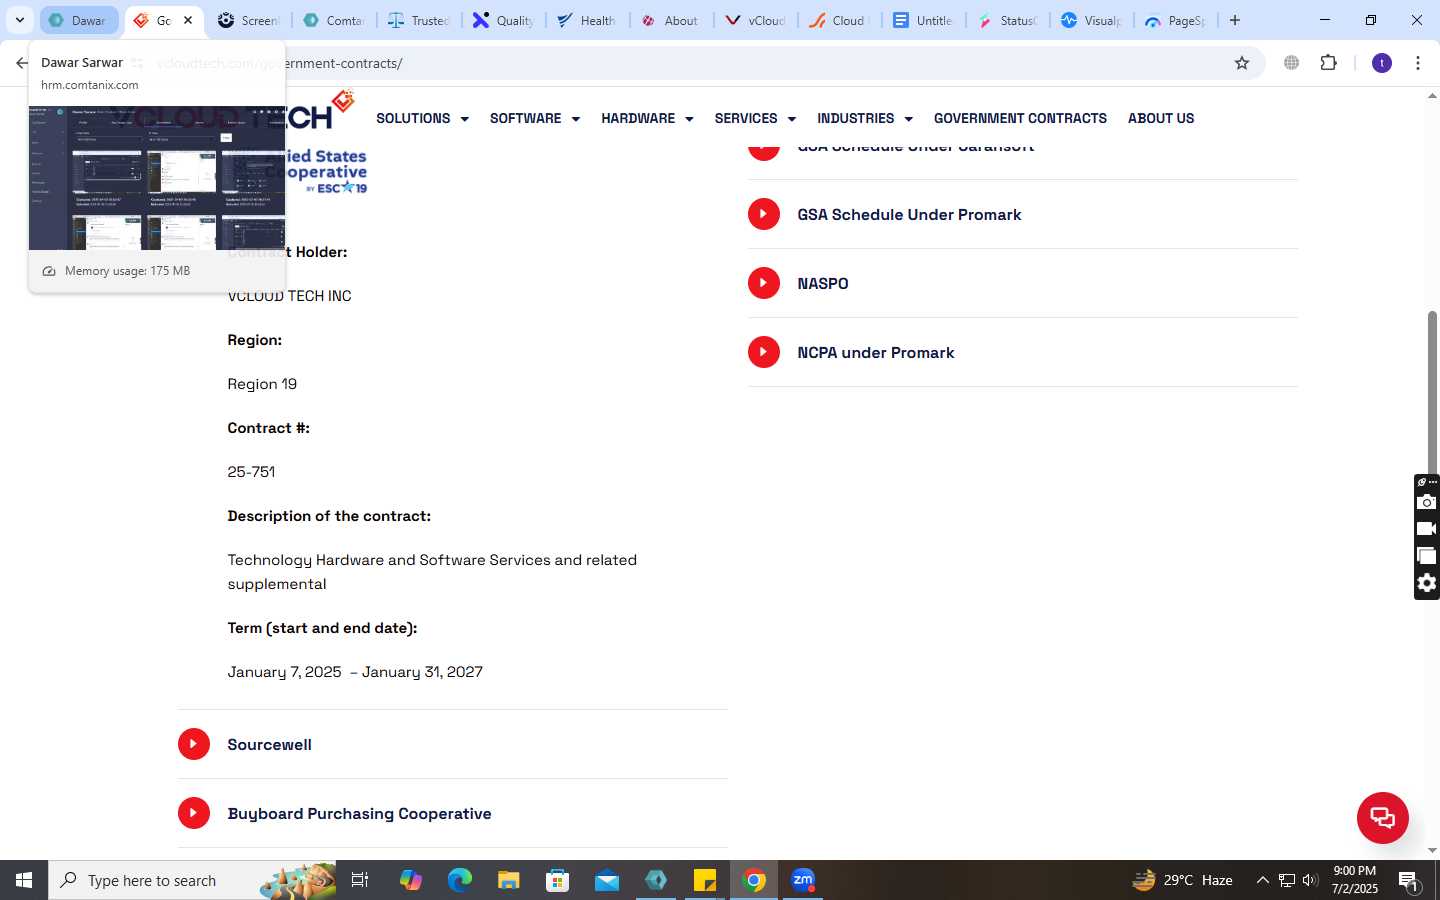Viewport: 1440px width, 900px height.
Task: Open NCPA under Promark title
Action: click(x=875, y=352)
